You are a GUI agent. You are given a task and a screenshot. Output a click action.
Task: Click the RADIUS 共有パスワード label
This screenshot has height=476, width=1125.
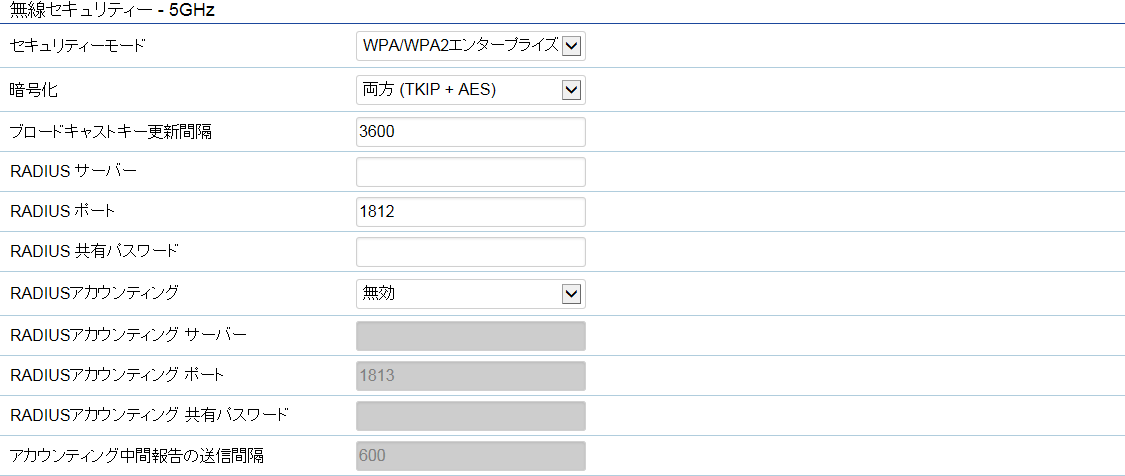pos(94,251)
